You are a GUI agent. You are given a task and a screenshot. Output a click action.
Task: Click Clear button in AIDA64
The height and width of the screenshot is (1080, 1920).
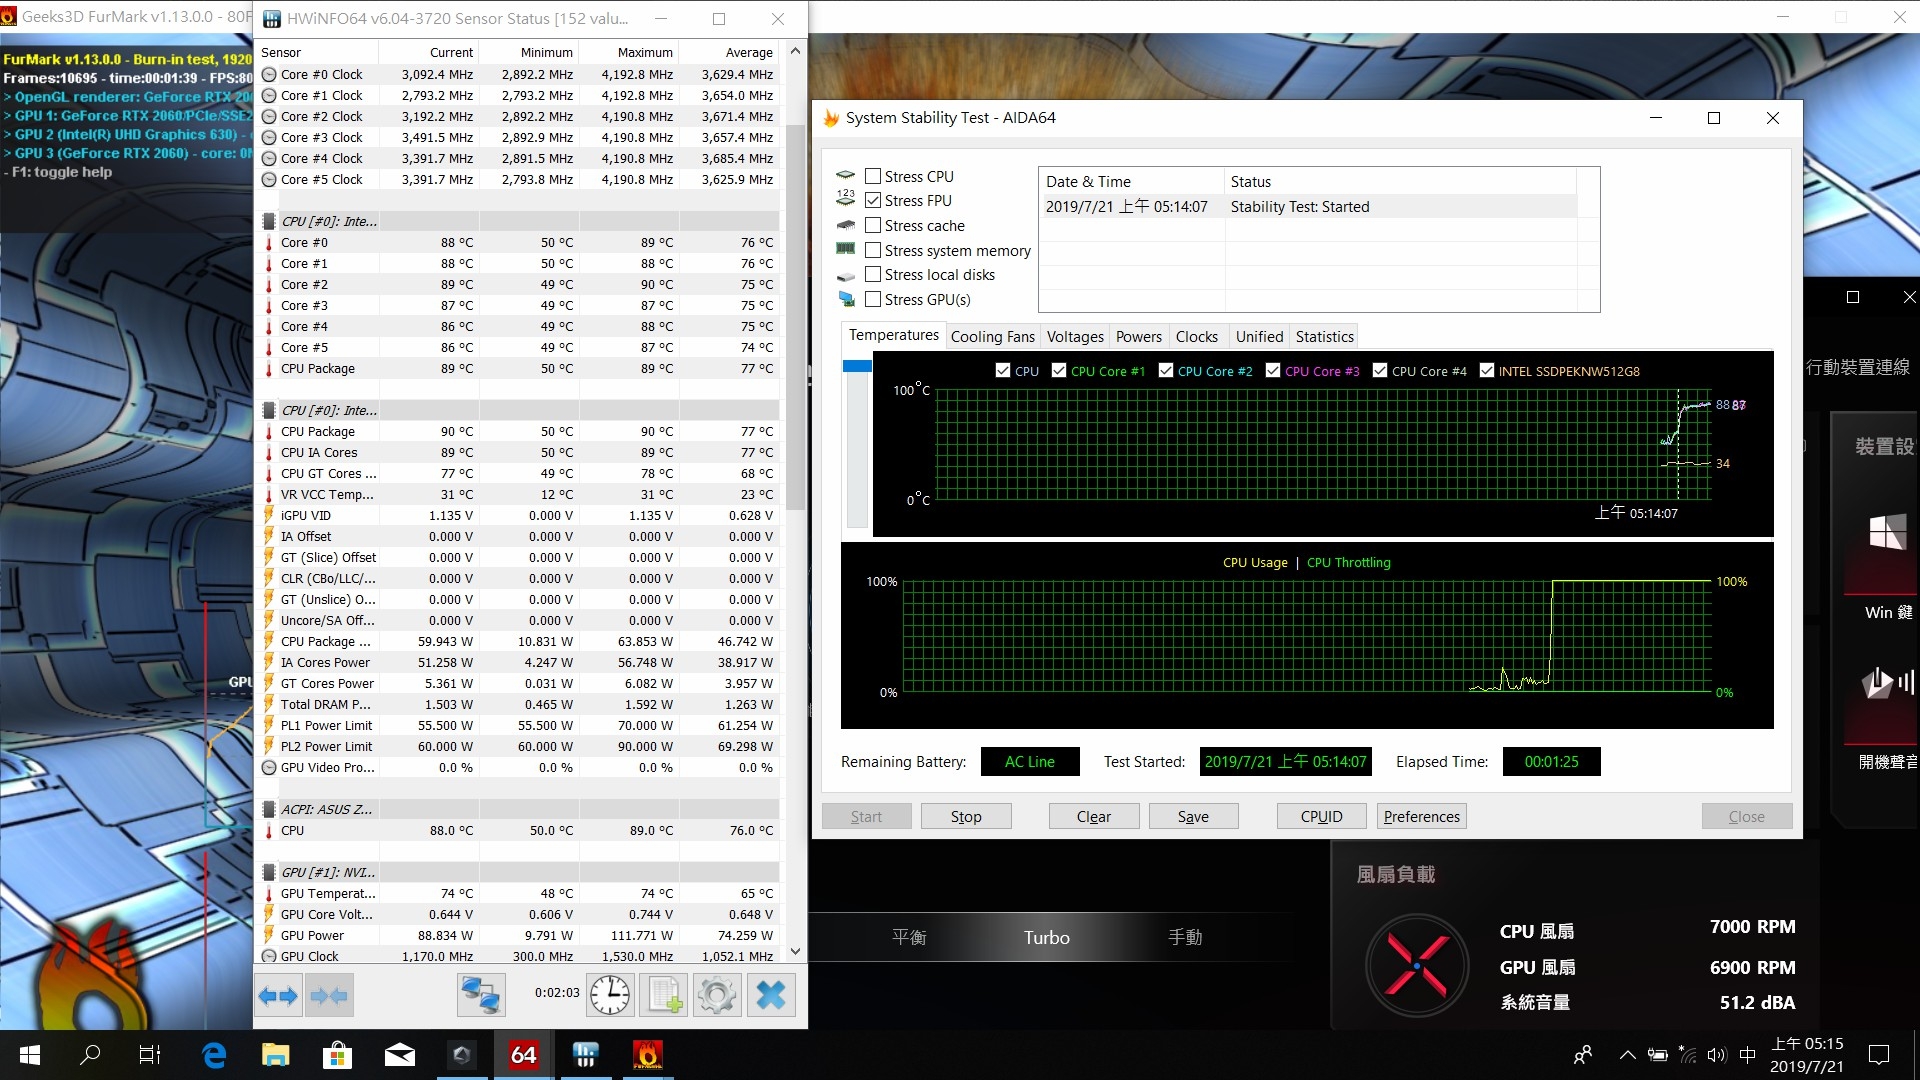tap(1094, 816)
